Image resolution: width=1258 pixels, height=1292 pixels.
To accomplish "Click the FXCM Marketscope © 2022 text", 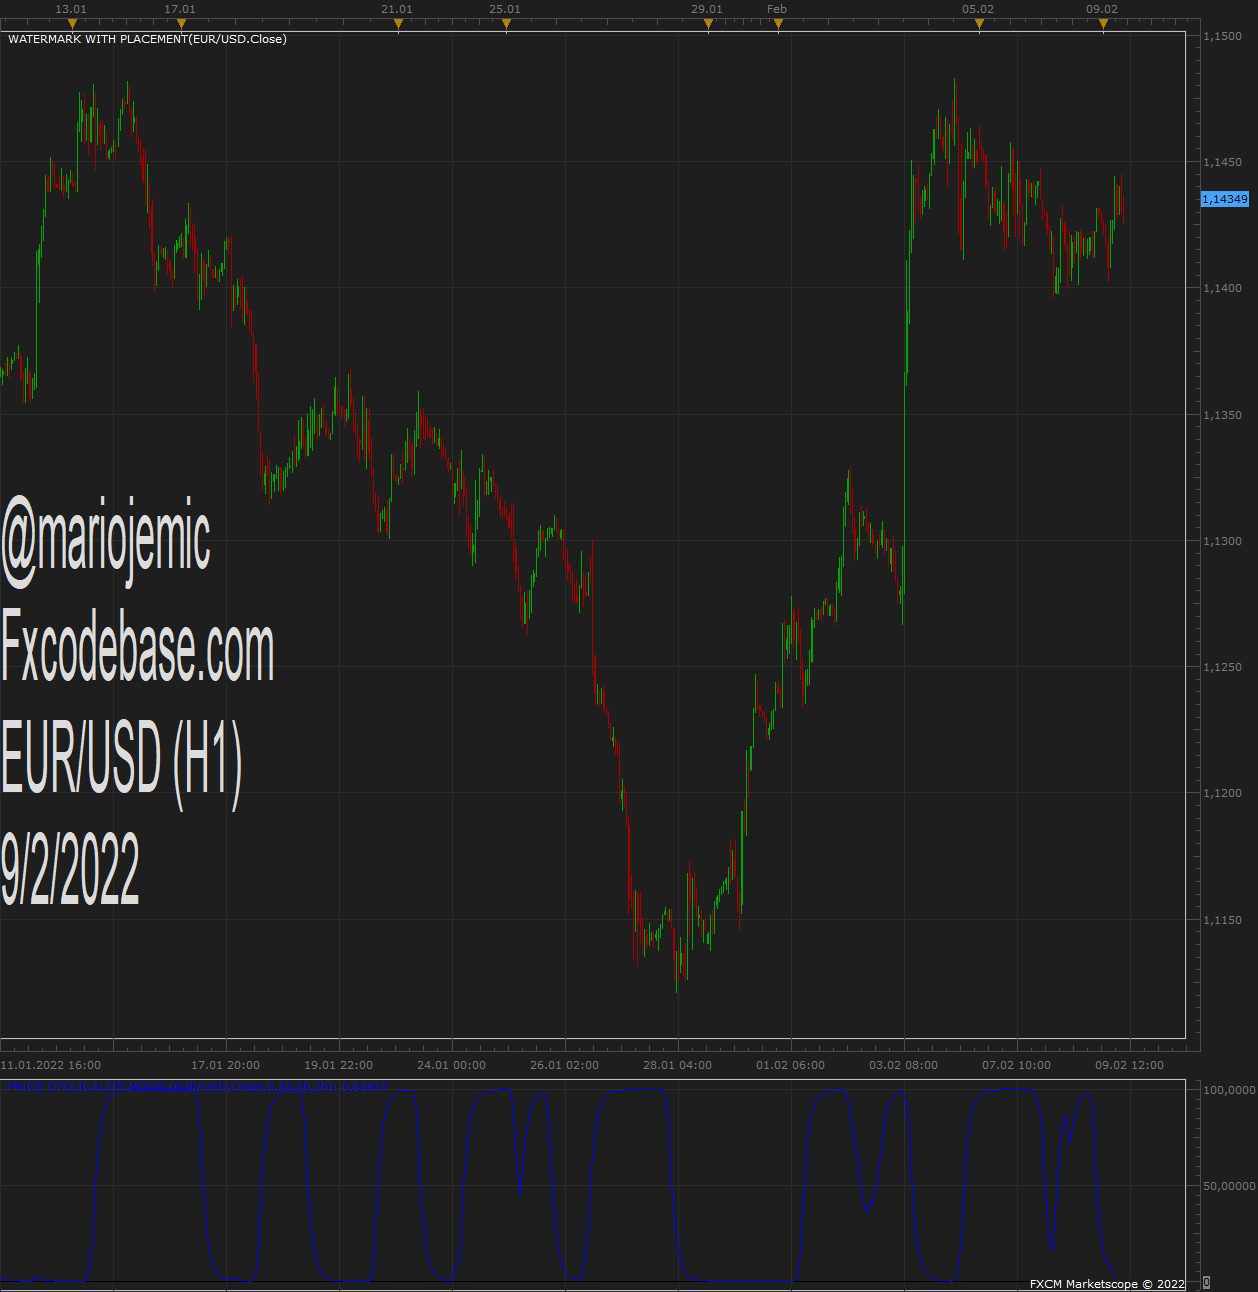I will coord(1107,1284).
